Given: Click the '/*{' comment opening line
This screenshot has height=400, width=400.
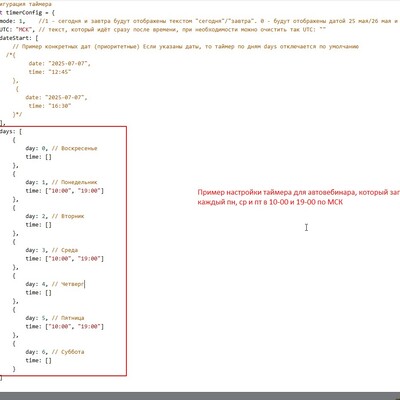Looking at the screenshot, I should (11, 55).
